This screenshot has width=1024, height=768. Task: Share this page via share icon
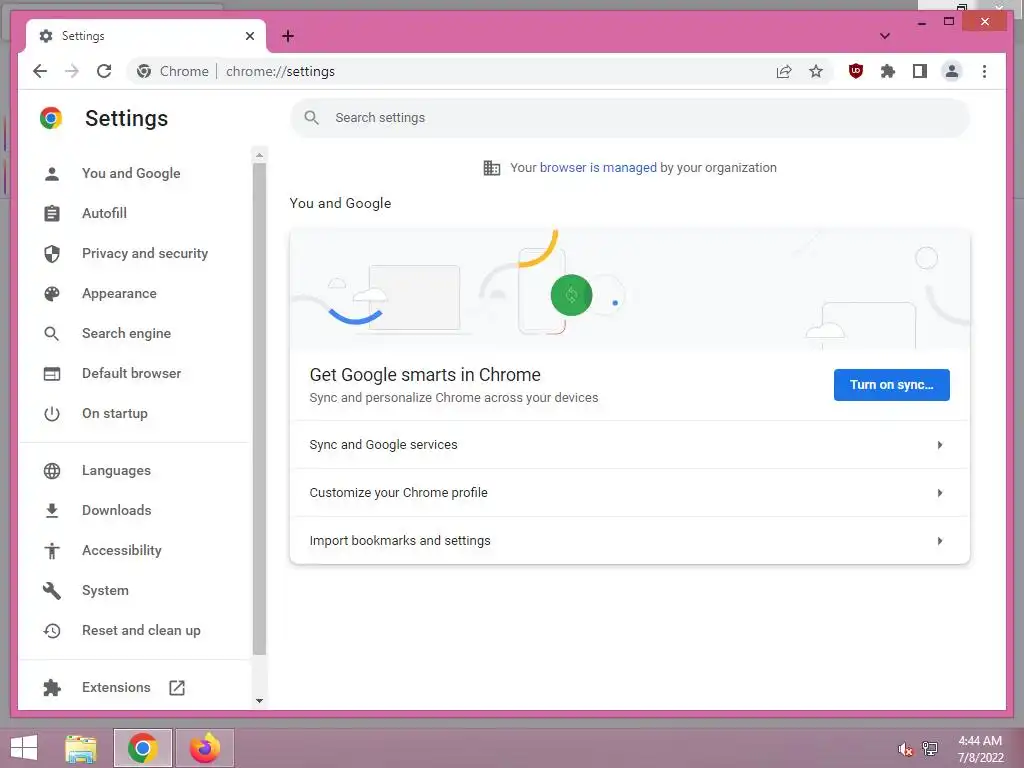pyautogui.click(x=784, y=71)
